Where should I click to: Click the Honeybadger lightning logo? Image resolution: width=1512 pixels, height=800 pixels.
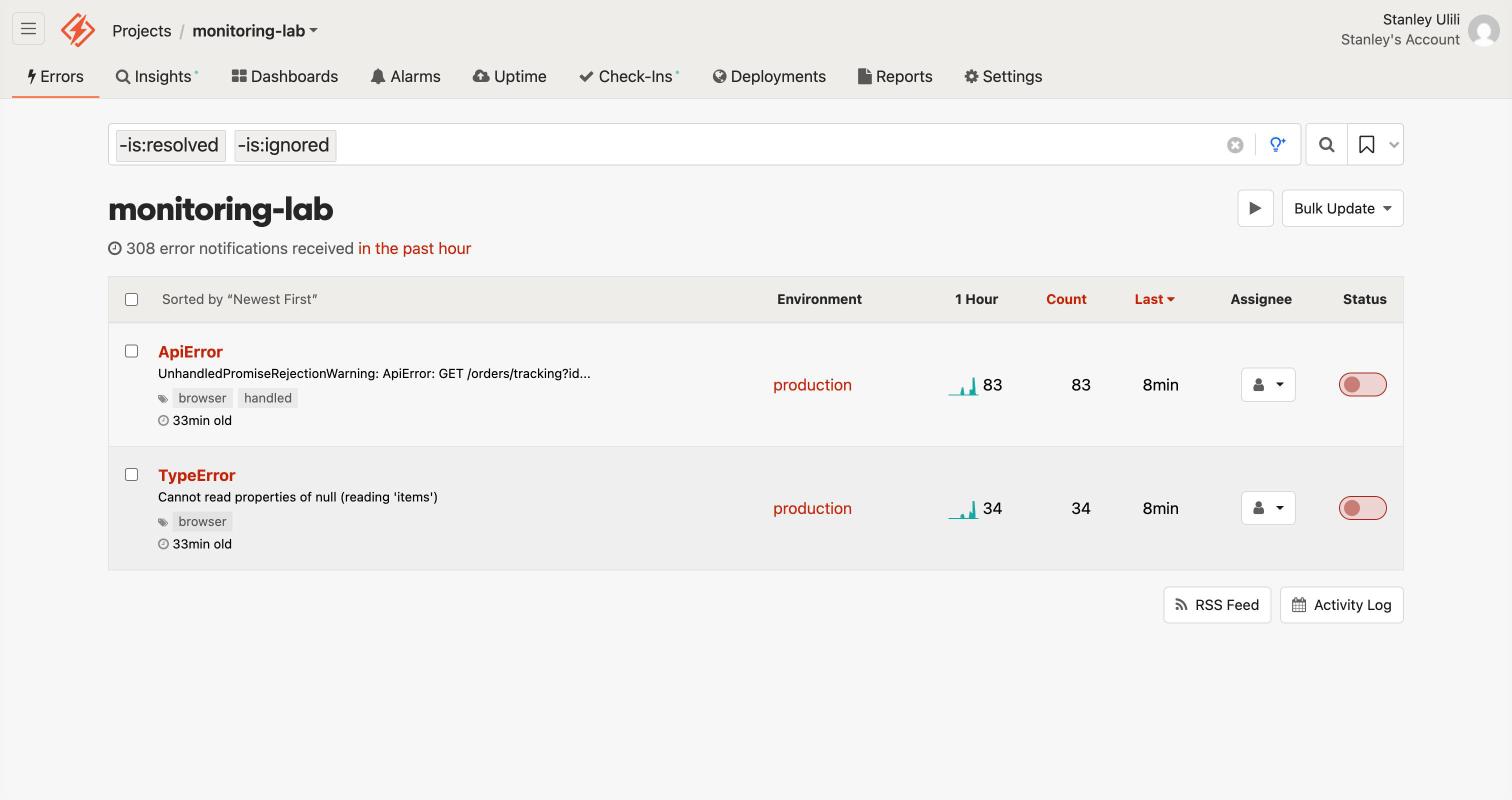78,30
